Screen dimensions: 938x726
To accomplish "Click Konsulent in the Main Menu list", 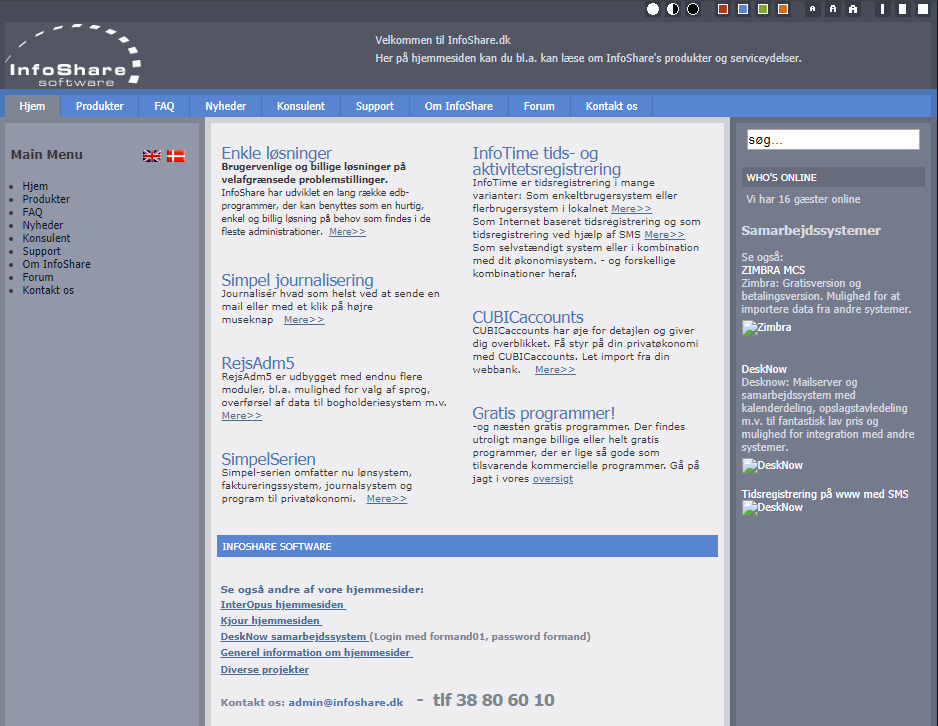I will [46, 238].
